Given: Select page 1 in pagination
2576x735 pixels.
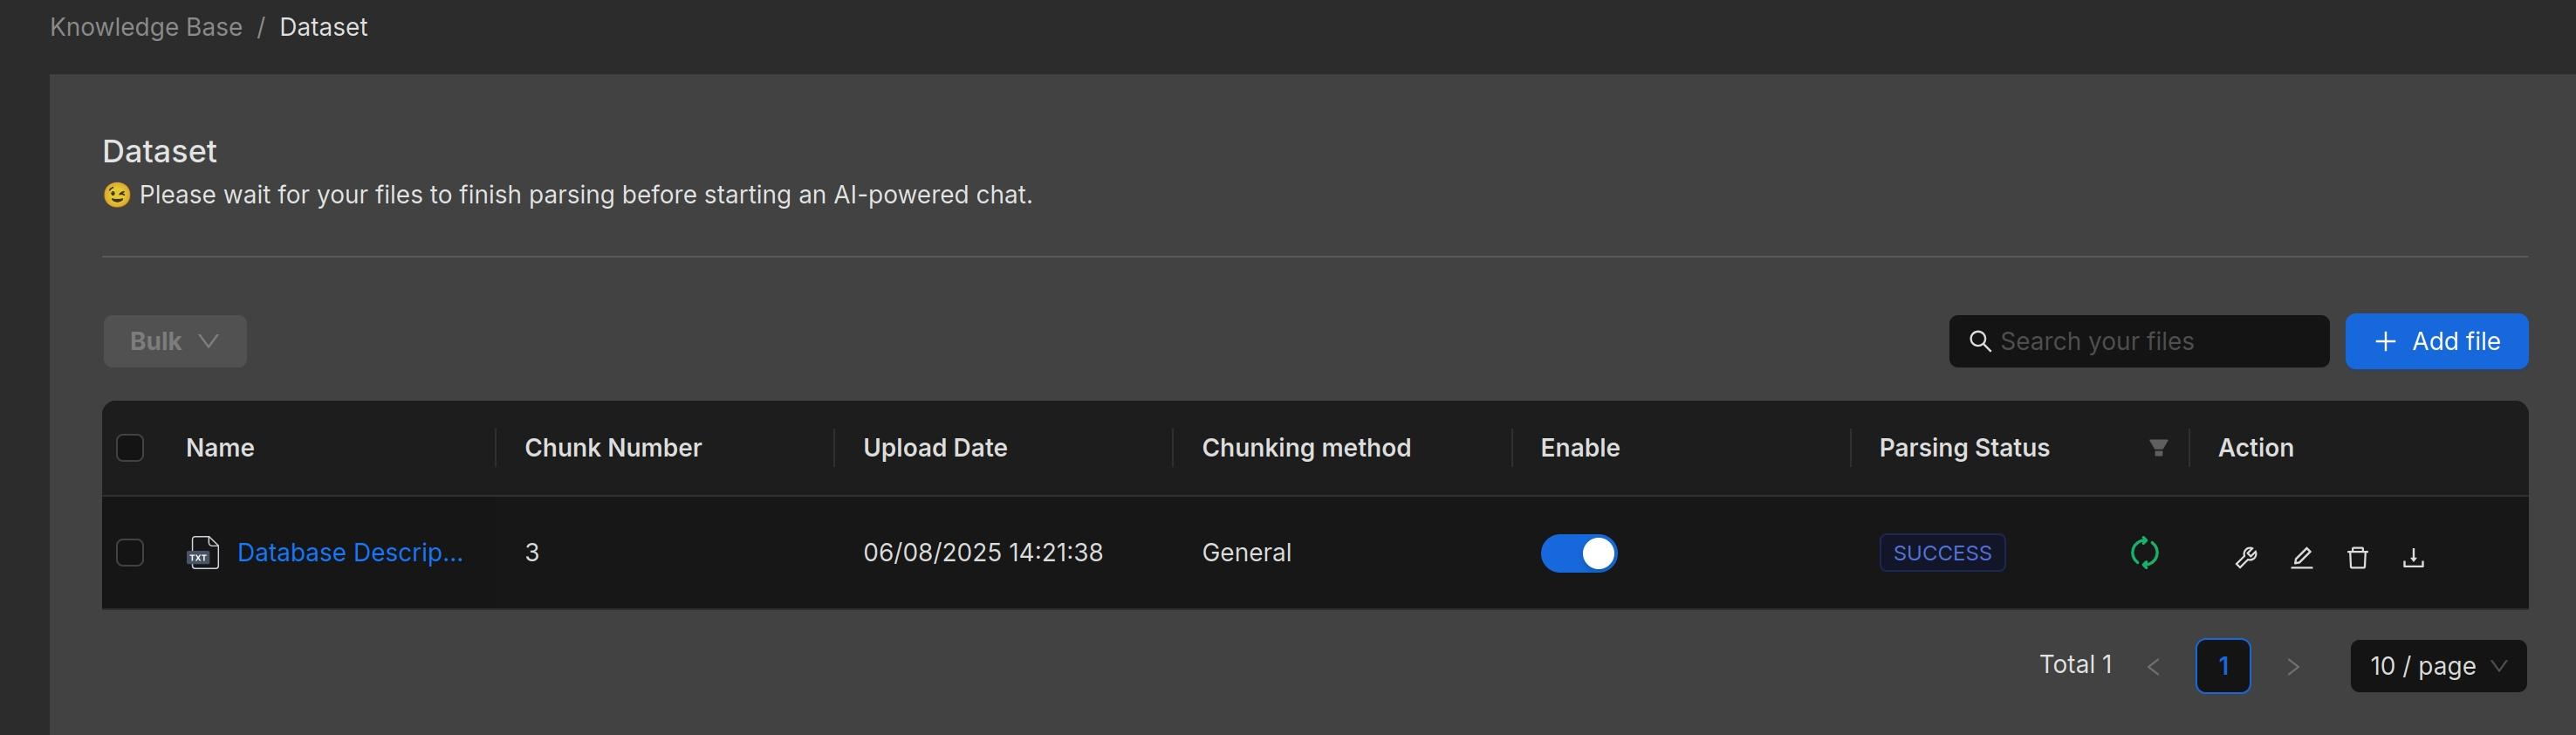Looking at the screenshot, I should pos(2222,666).
